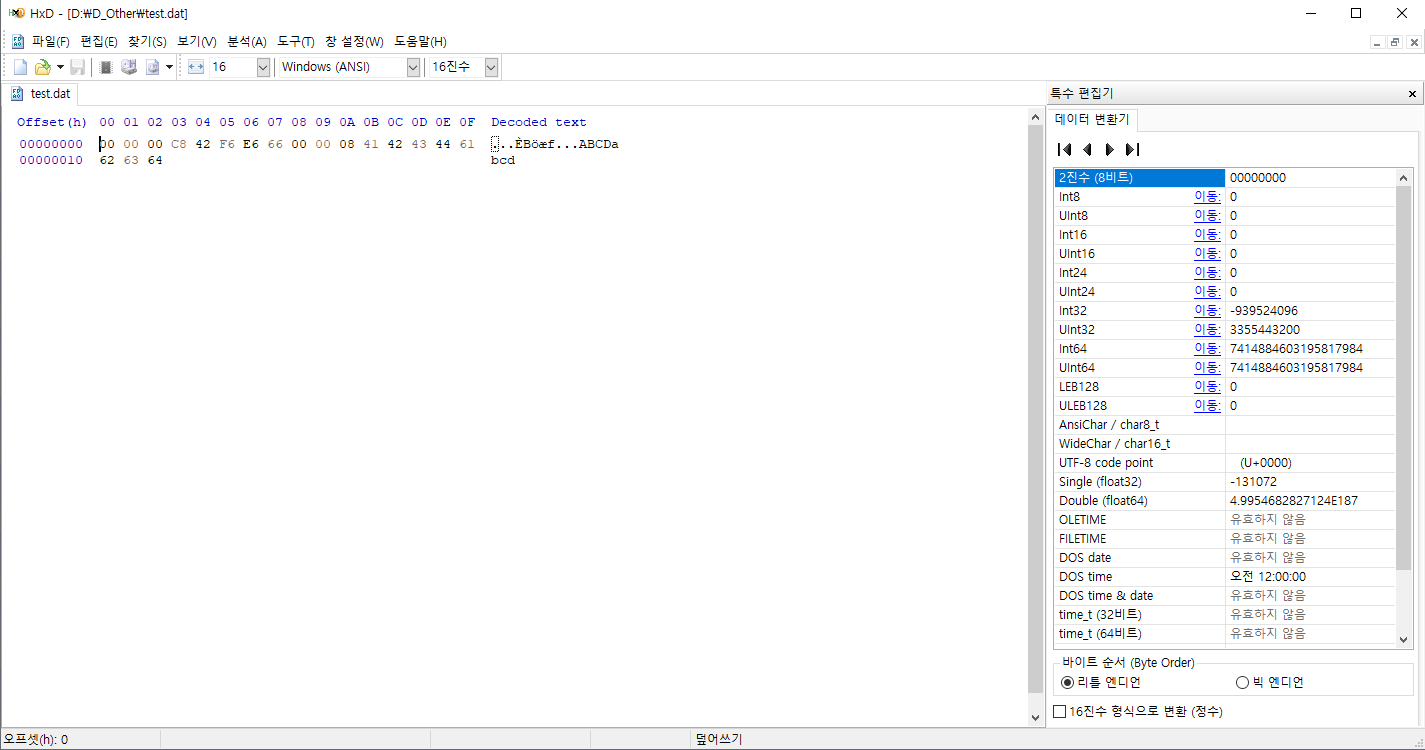
Task: Click the 이동 link for Int16
Action: (x=1207, y=235)
